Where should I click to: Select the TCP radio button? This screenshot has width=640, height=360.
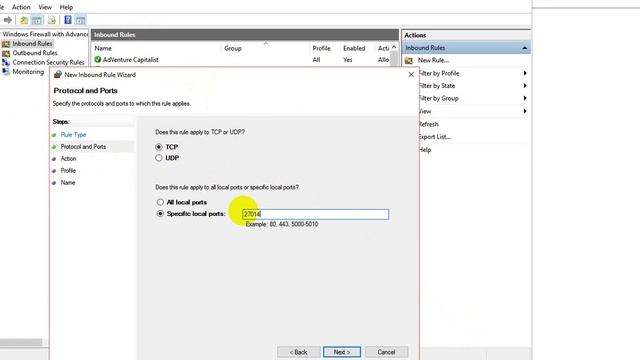[159, 147]
